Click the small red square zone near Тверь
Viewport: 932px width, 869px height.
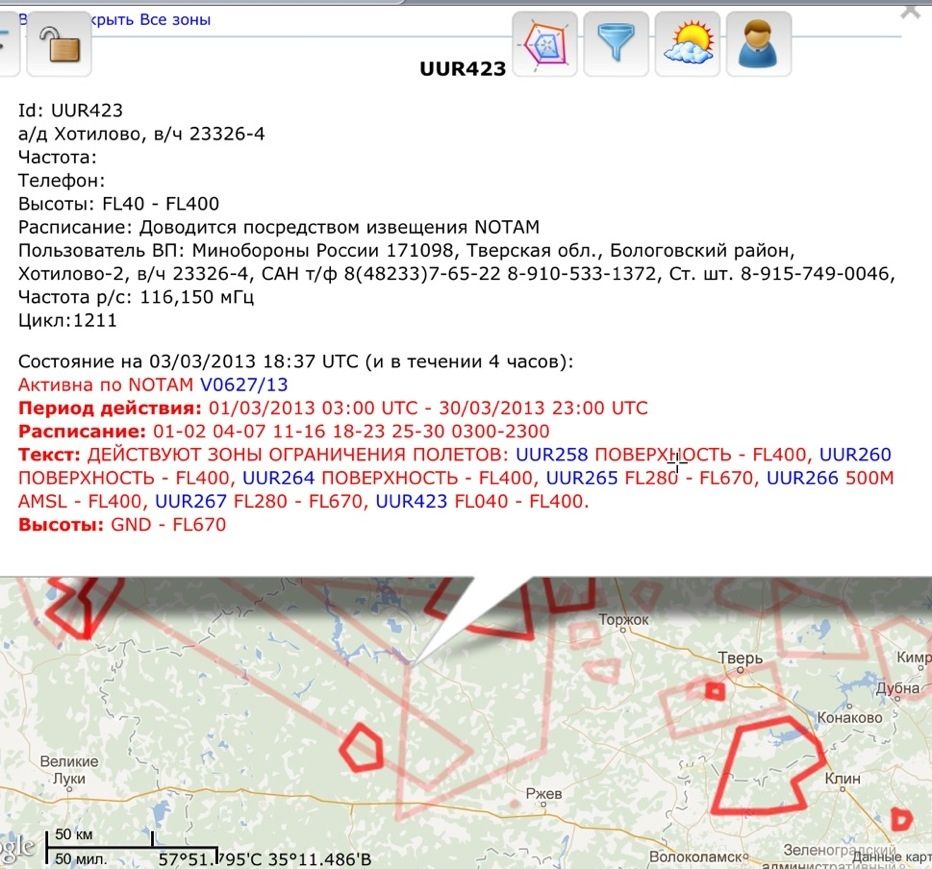pos(715,691)
